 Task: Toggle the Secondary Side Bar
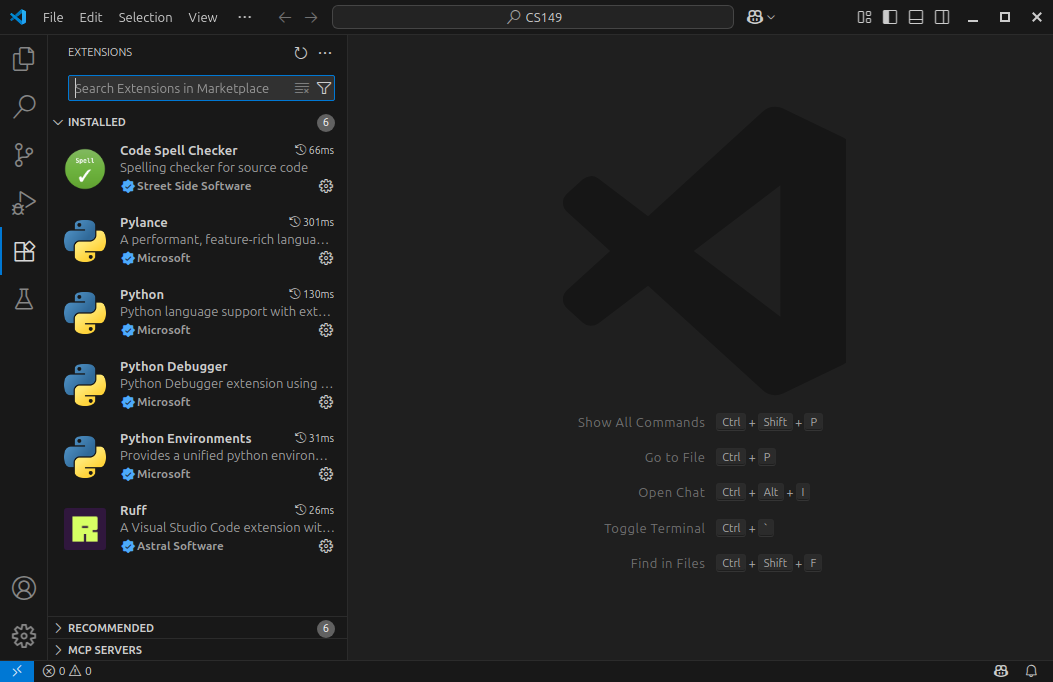pos(941,17)
